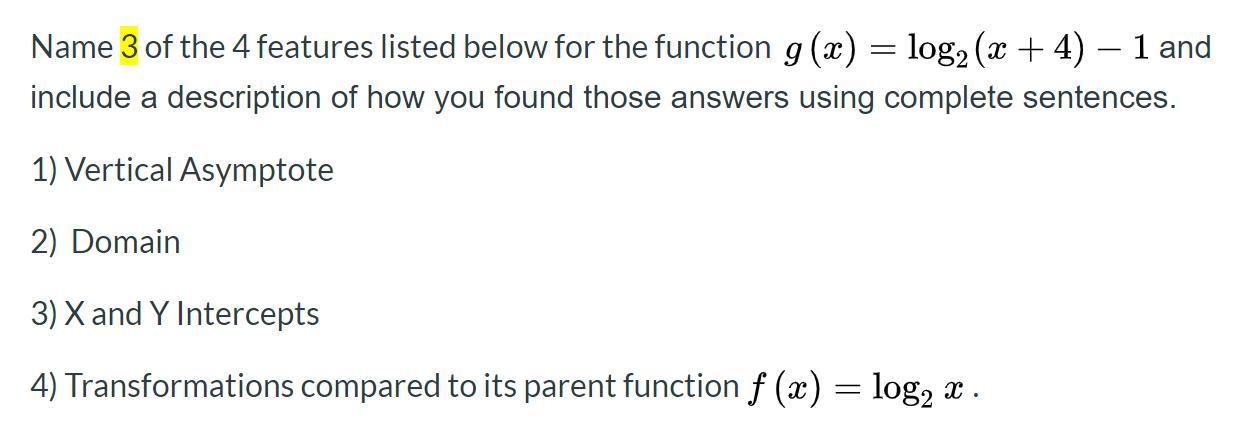This screenshot has height=442, width=1250.
Task: Click the numeral "4)" list marker
Action: (x=45, y=386)
